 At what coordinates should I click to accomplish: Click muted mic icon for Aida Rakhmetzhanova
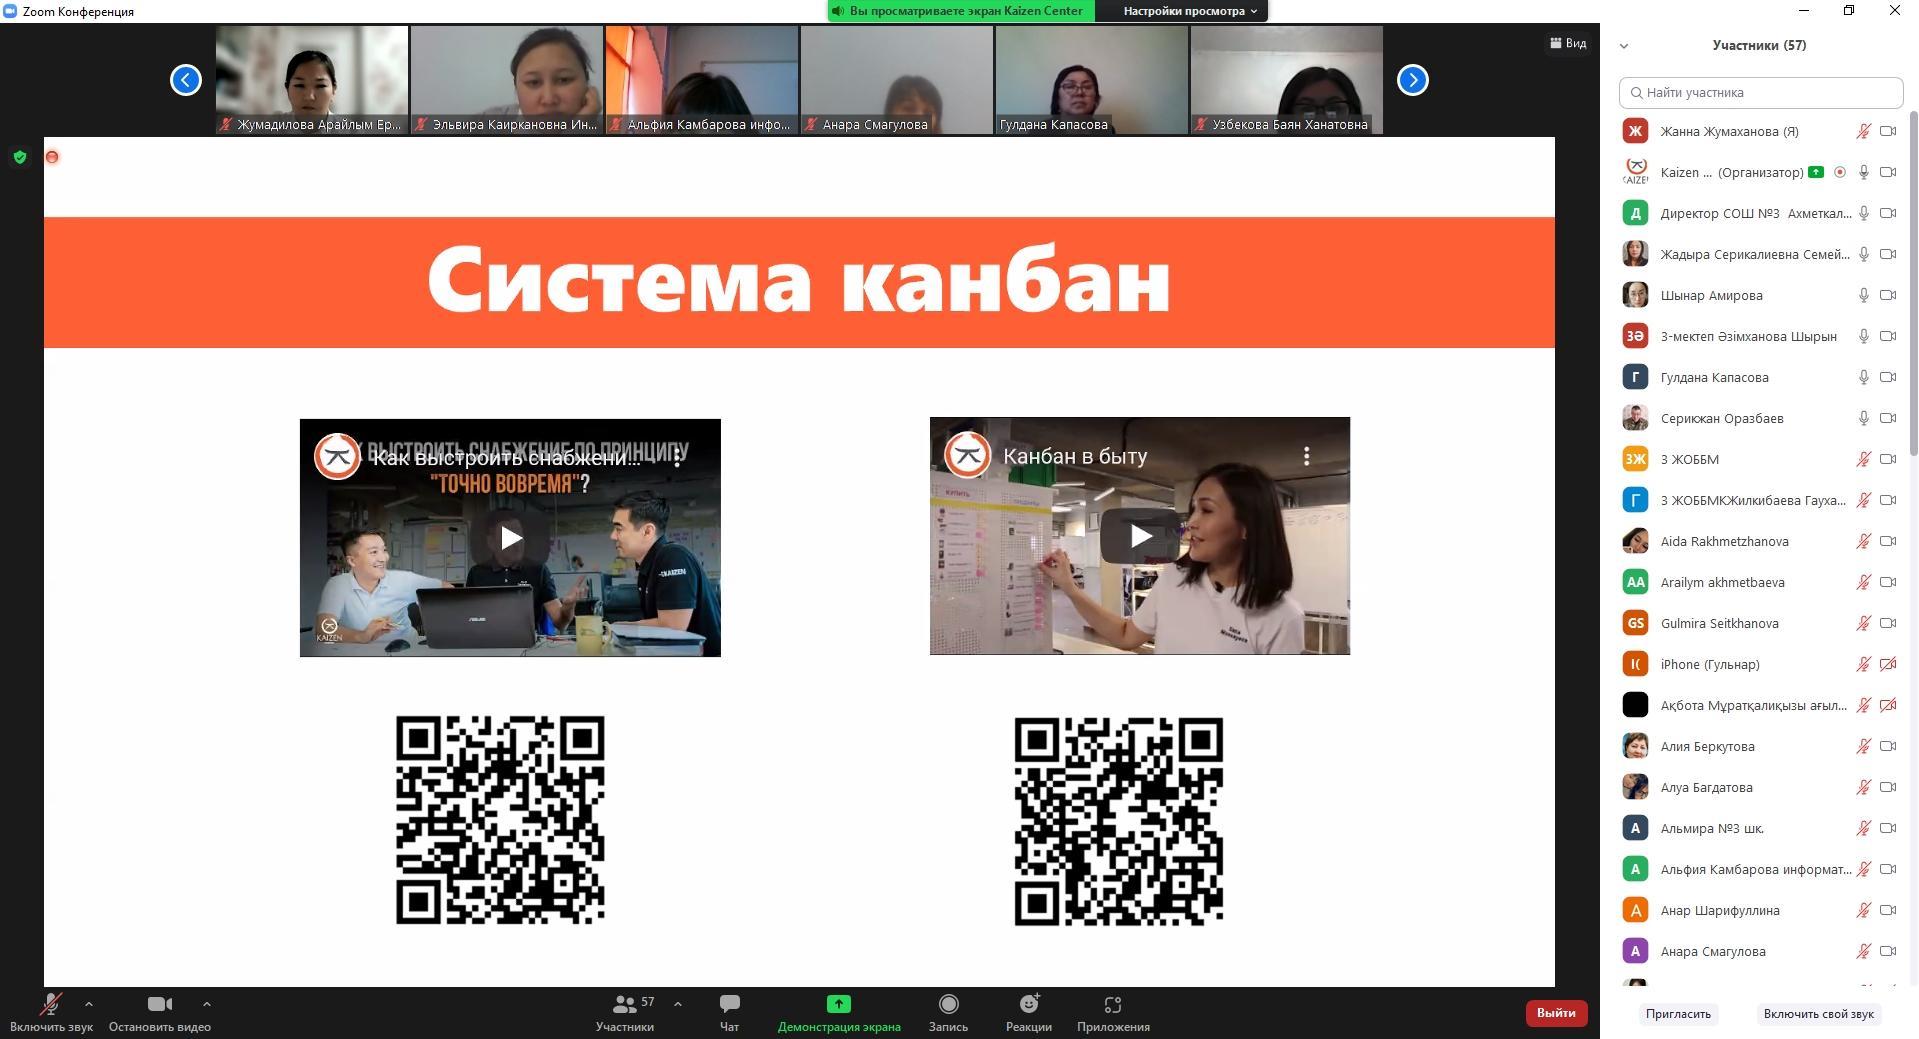coord(1864,541)
